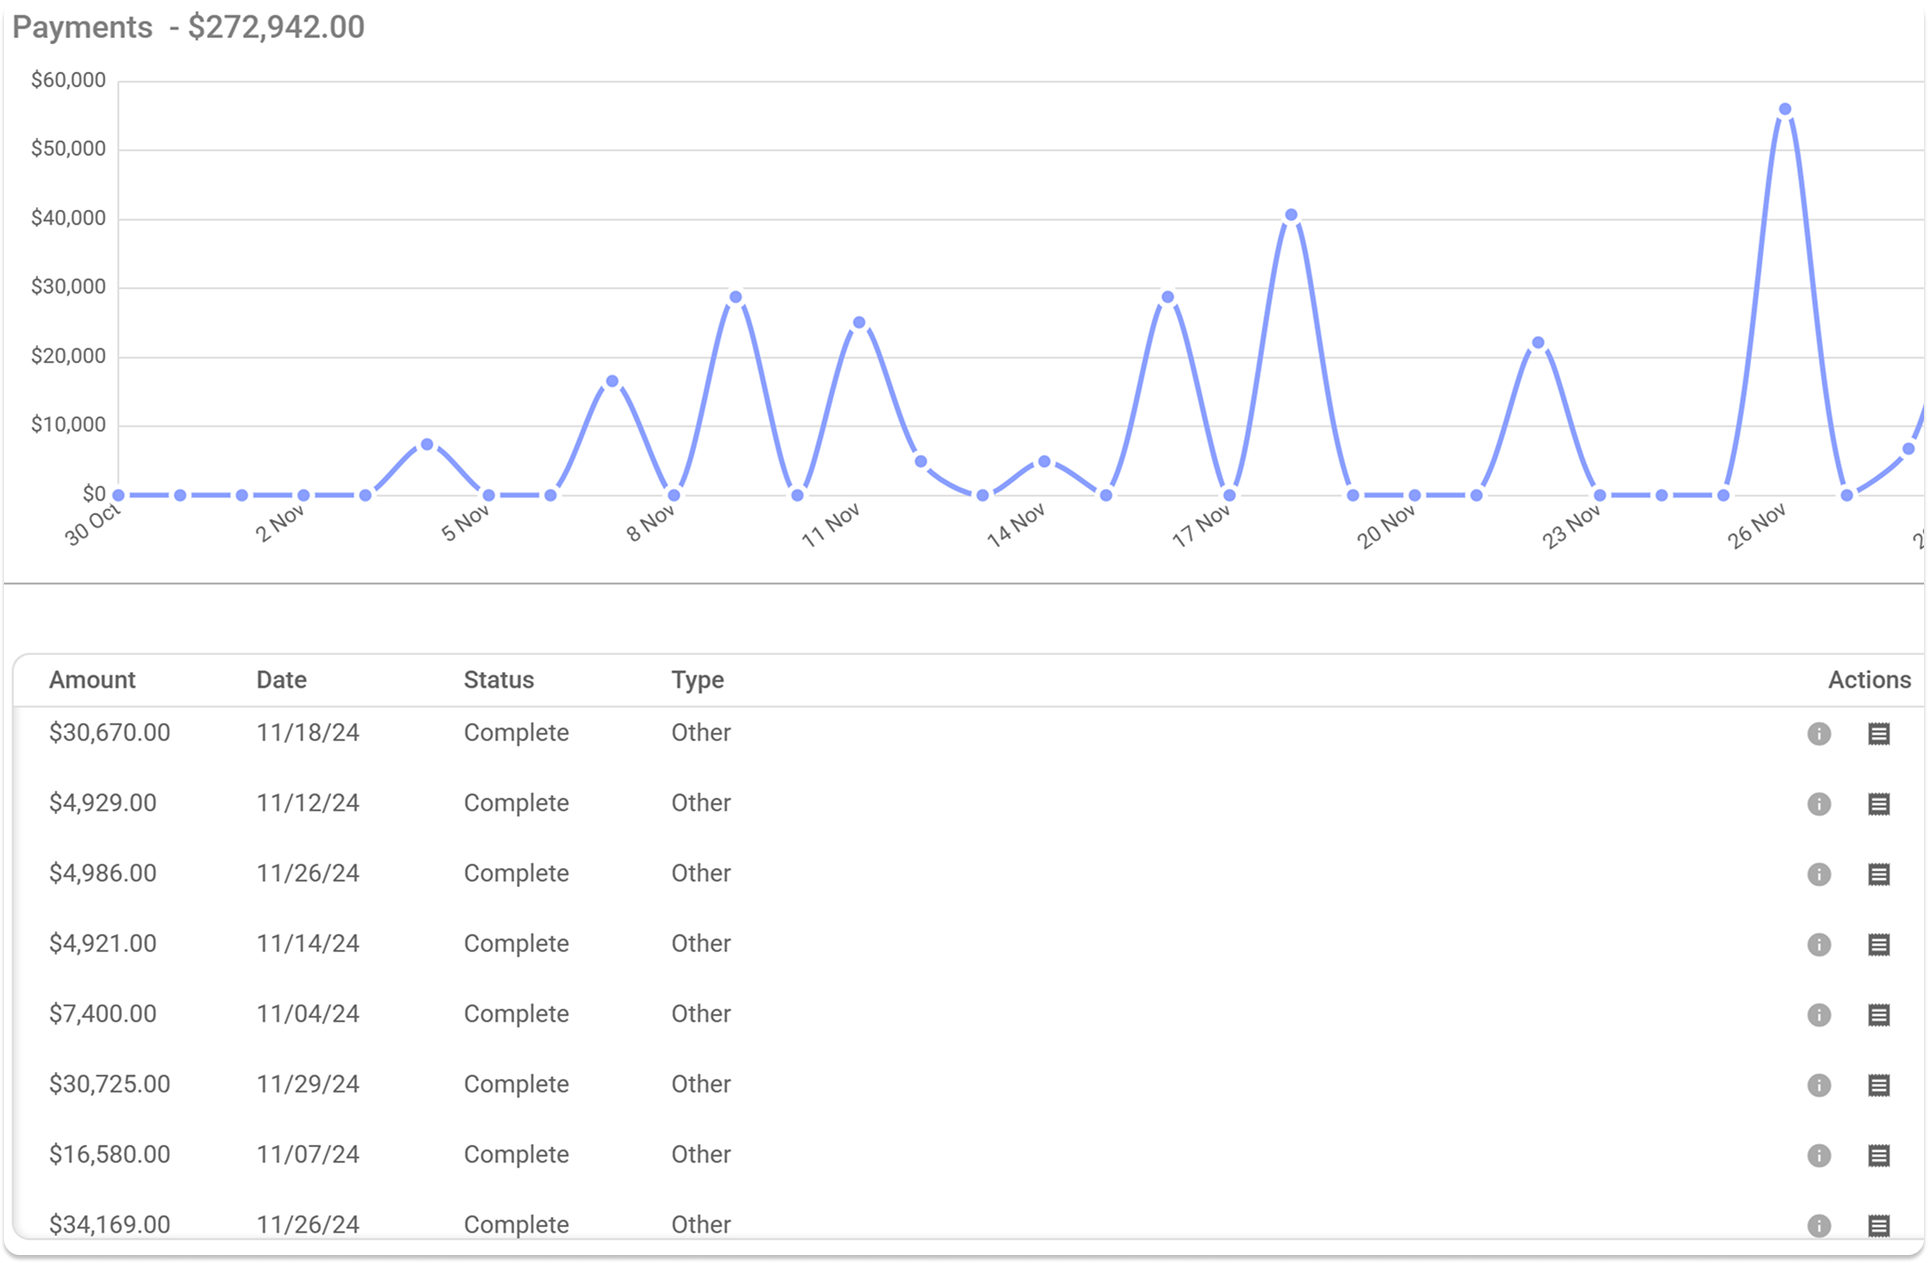Open details list icon on $34,169.00 row
The width and height of the screenshot is (1928, 1263).
coord(1879,1226)
